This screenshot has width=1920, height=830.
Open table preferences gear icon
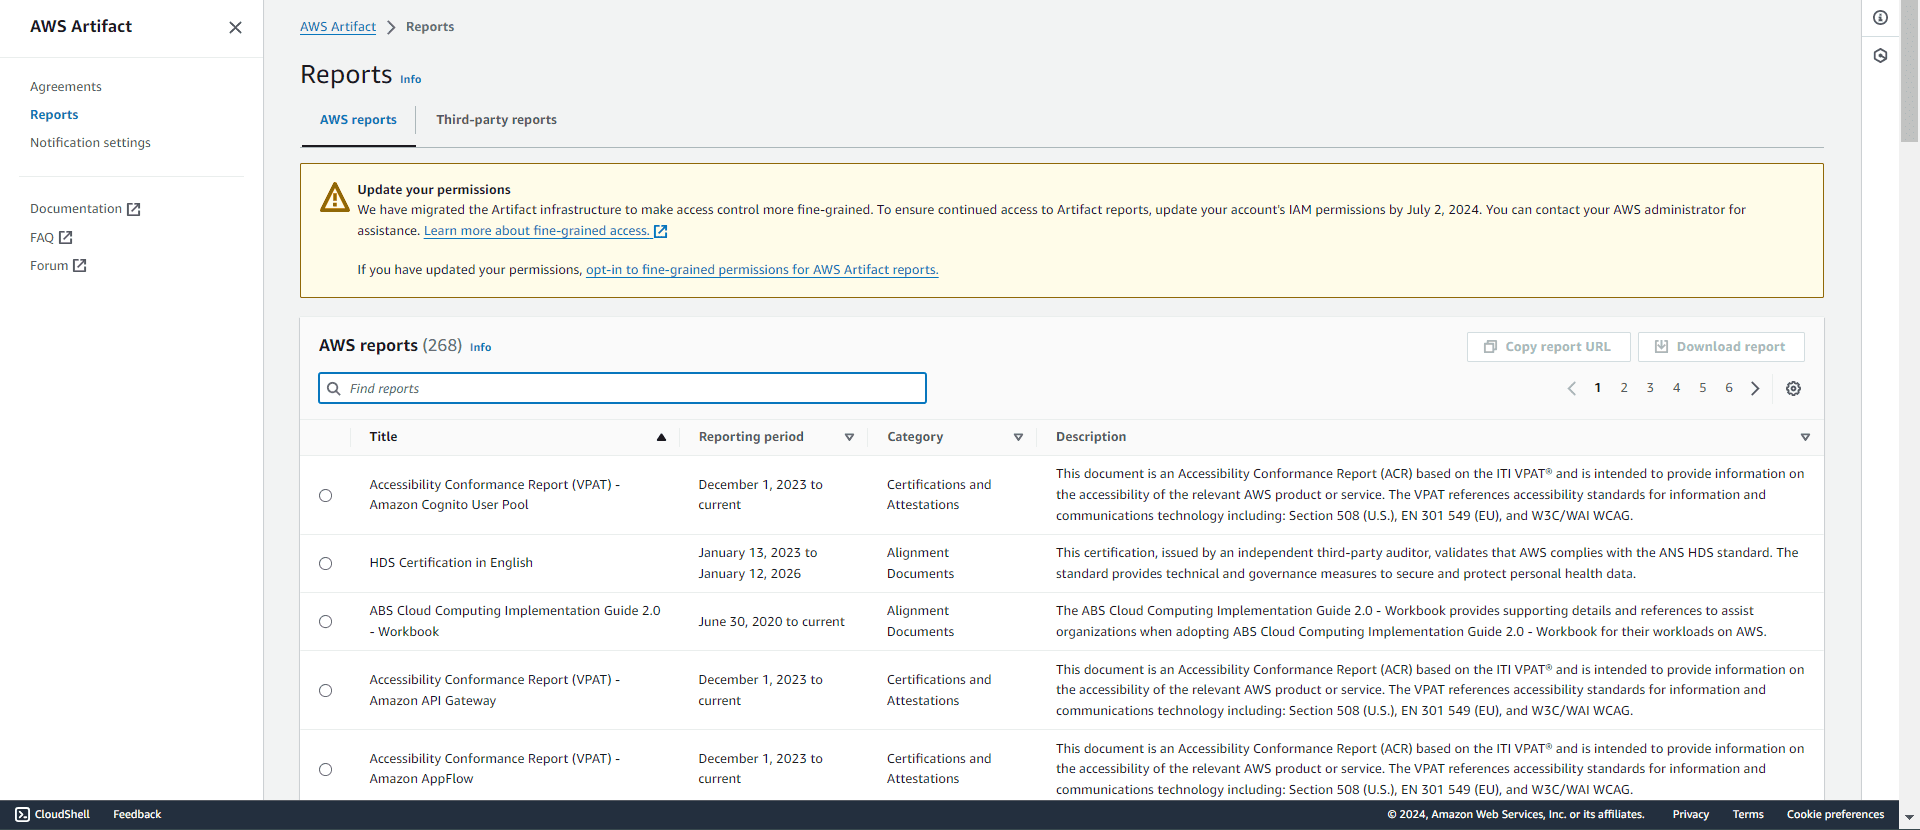[x=1793, y=388]
